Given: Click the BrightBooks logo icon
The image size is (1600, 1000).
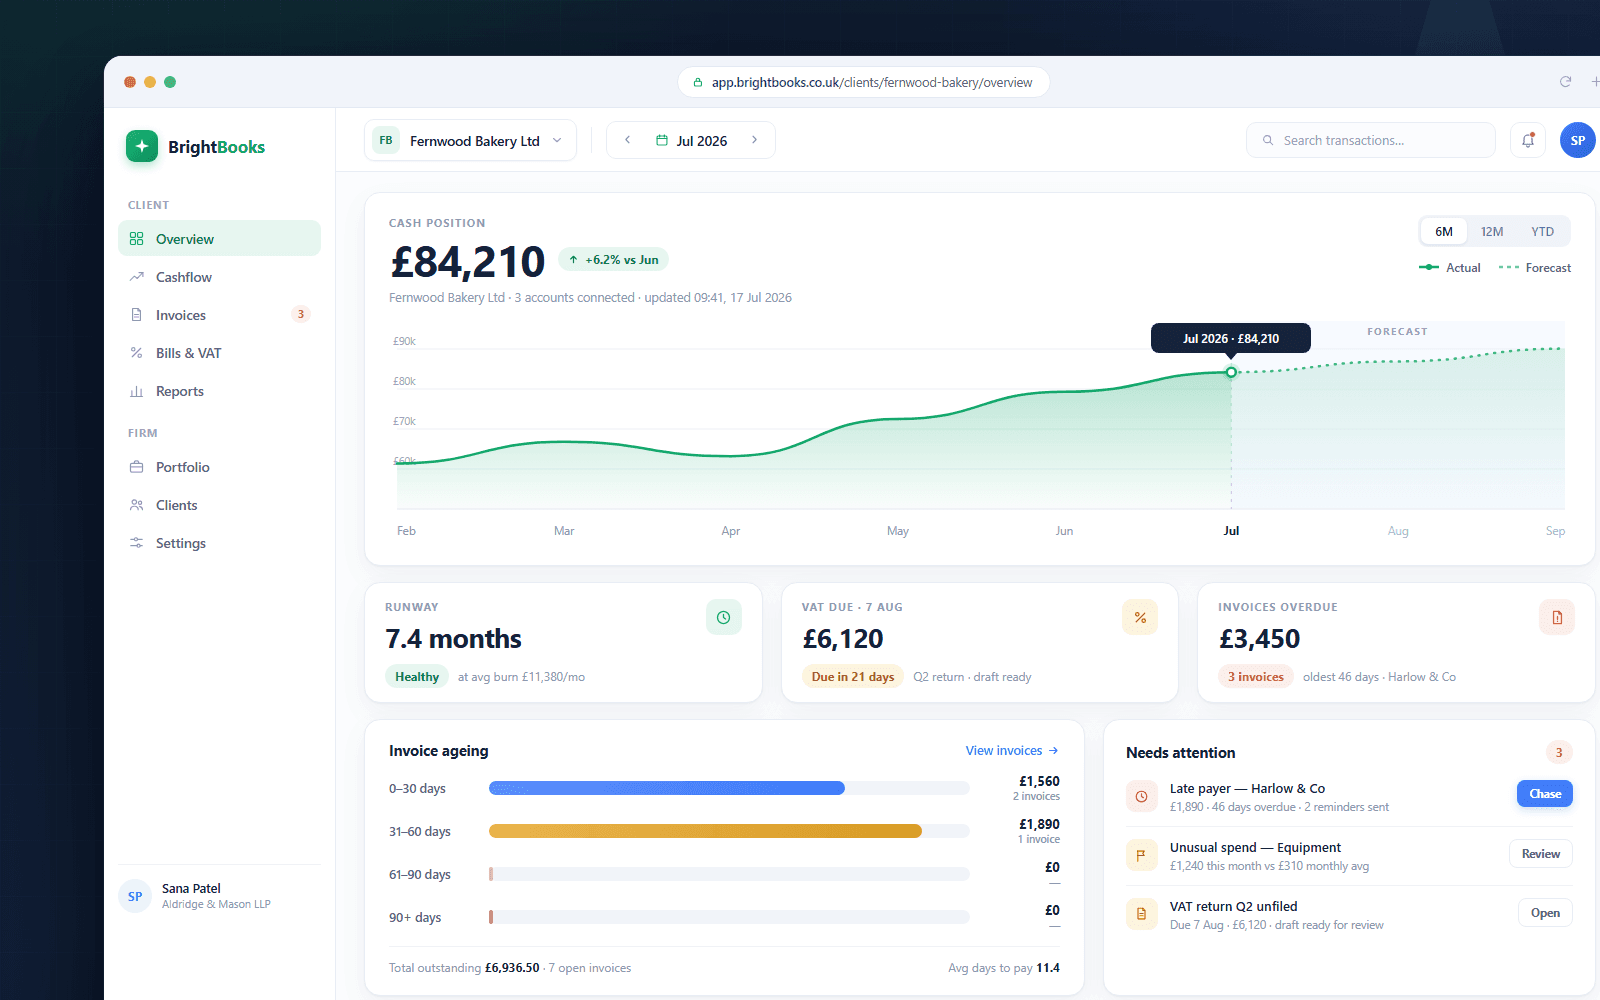Looking at the screenshot, I should [x=142, y=146].
